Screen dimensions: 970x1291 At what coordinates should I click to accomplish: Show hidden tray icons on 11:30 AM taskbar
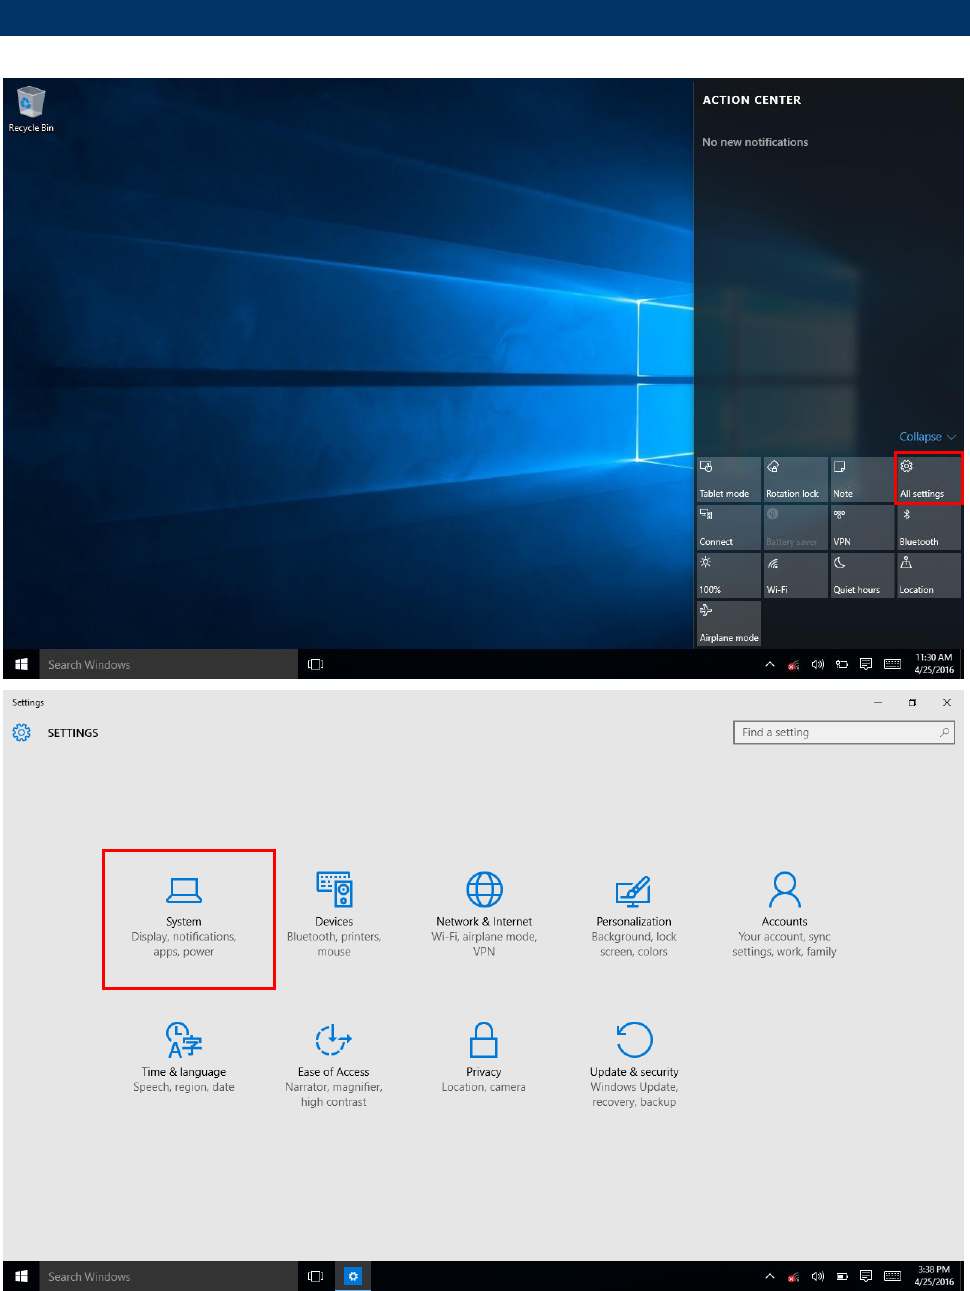(770, 664)
